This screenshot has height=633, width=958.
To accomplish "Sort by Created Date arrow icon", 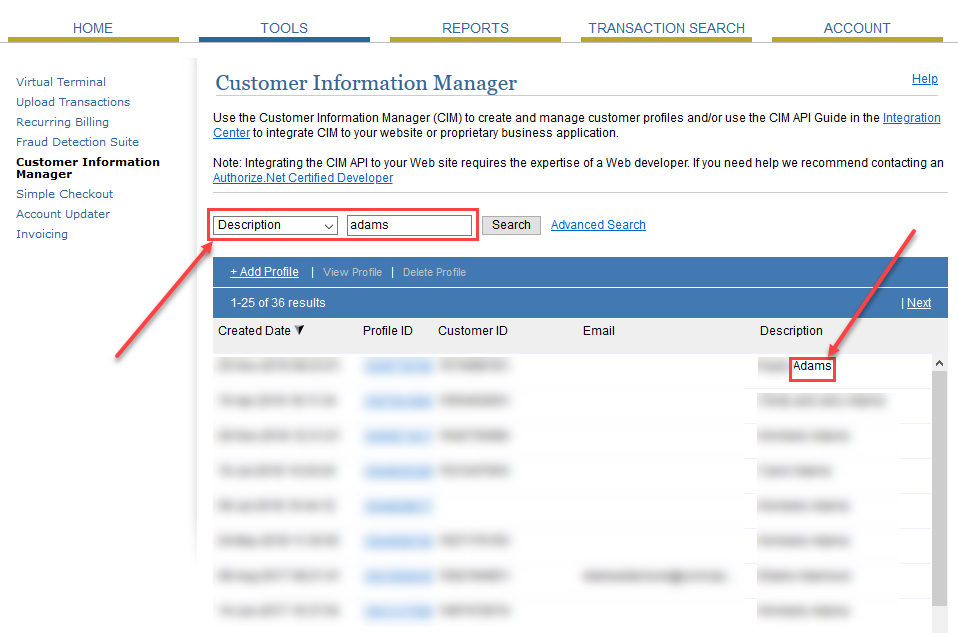I will click(299, 331).
